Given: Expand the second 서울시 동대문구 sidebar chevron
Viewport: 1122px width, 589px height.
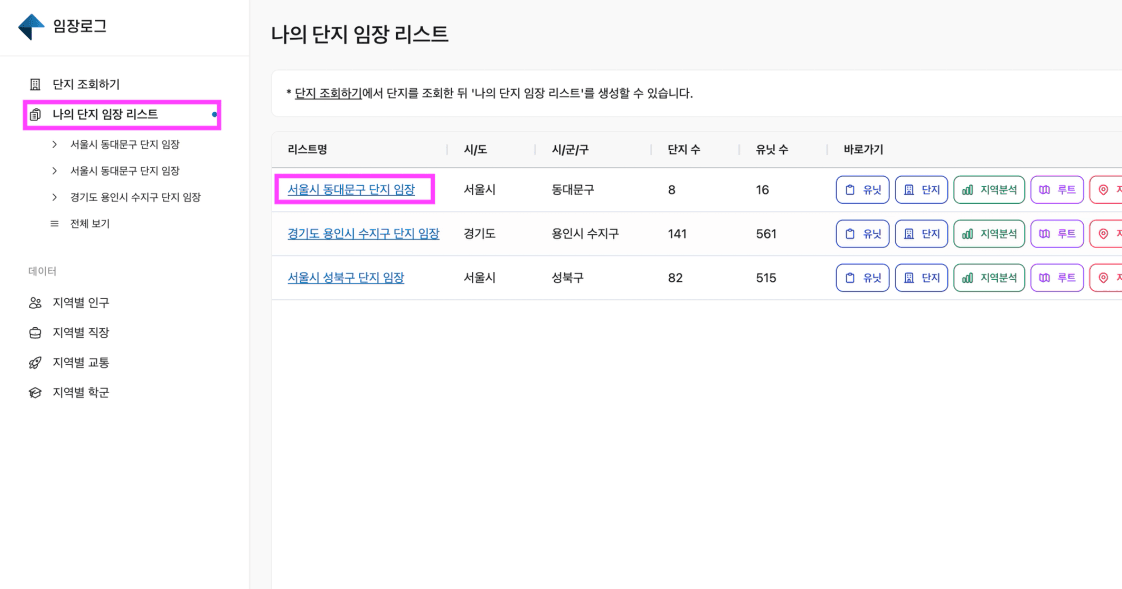Looking at the screenshot, I should coord(55,171).
